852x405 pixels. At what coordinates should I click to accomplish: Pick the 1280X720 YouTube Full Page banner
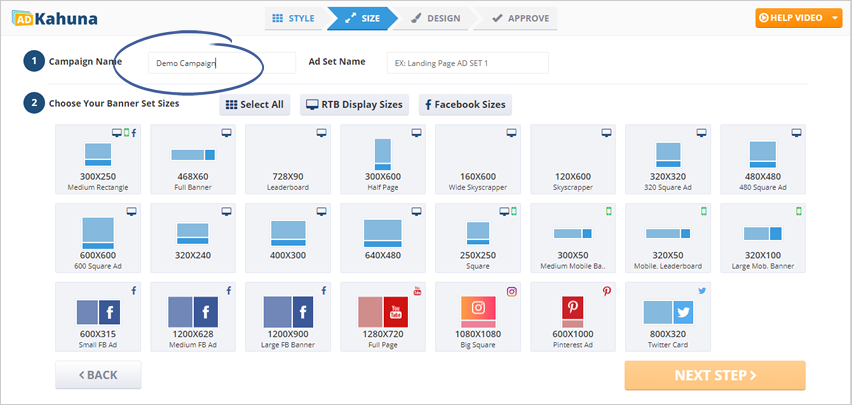click(x=382, y=320)
